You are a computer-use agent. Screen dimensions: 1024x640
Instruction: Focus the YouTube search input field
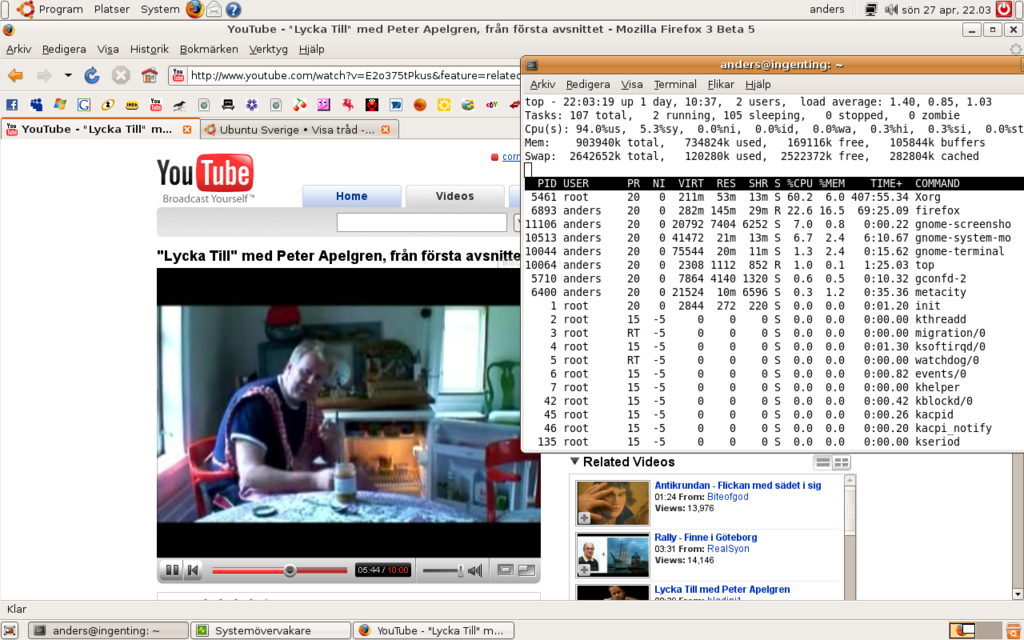422,223
